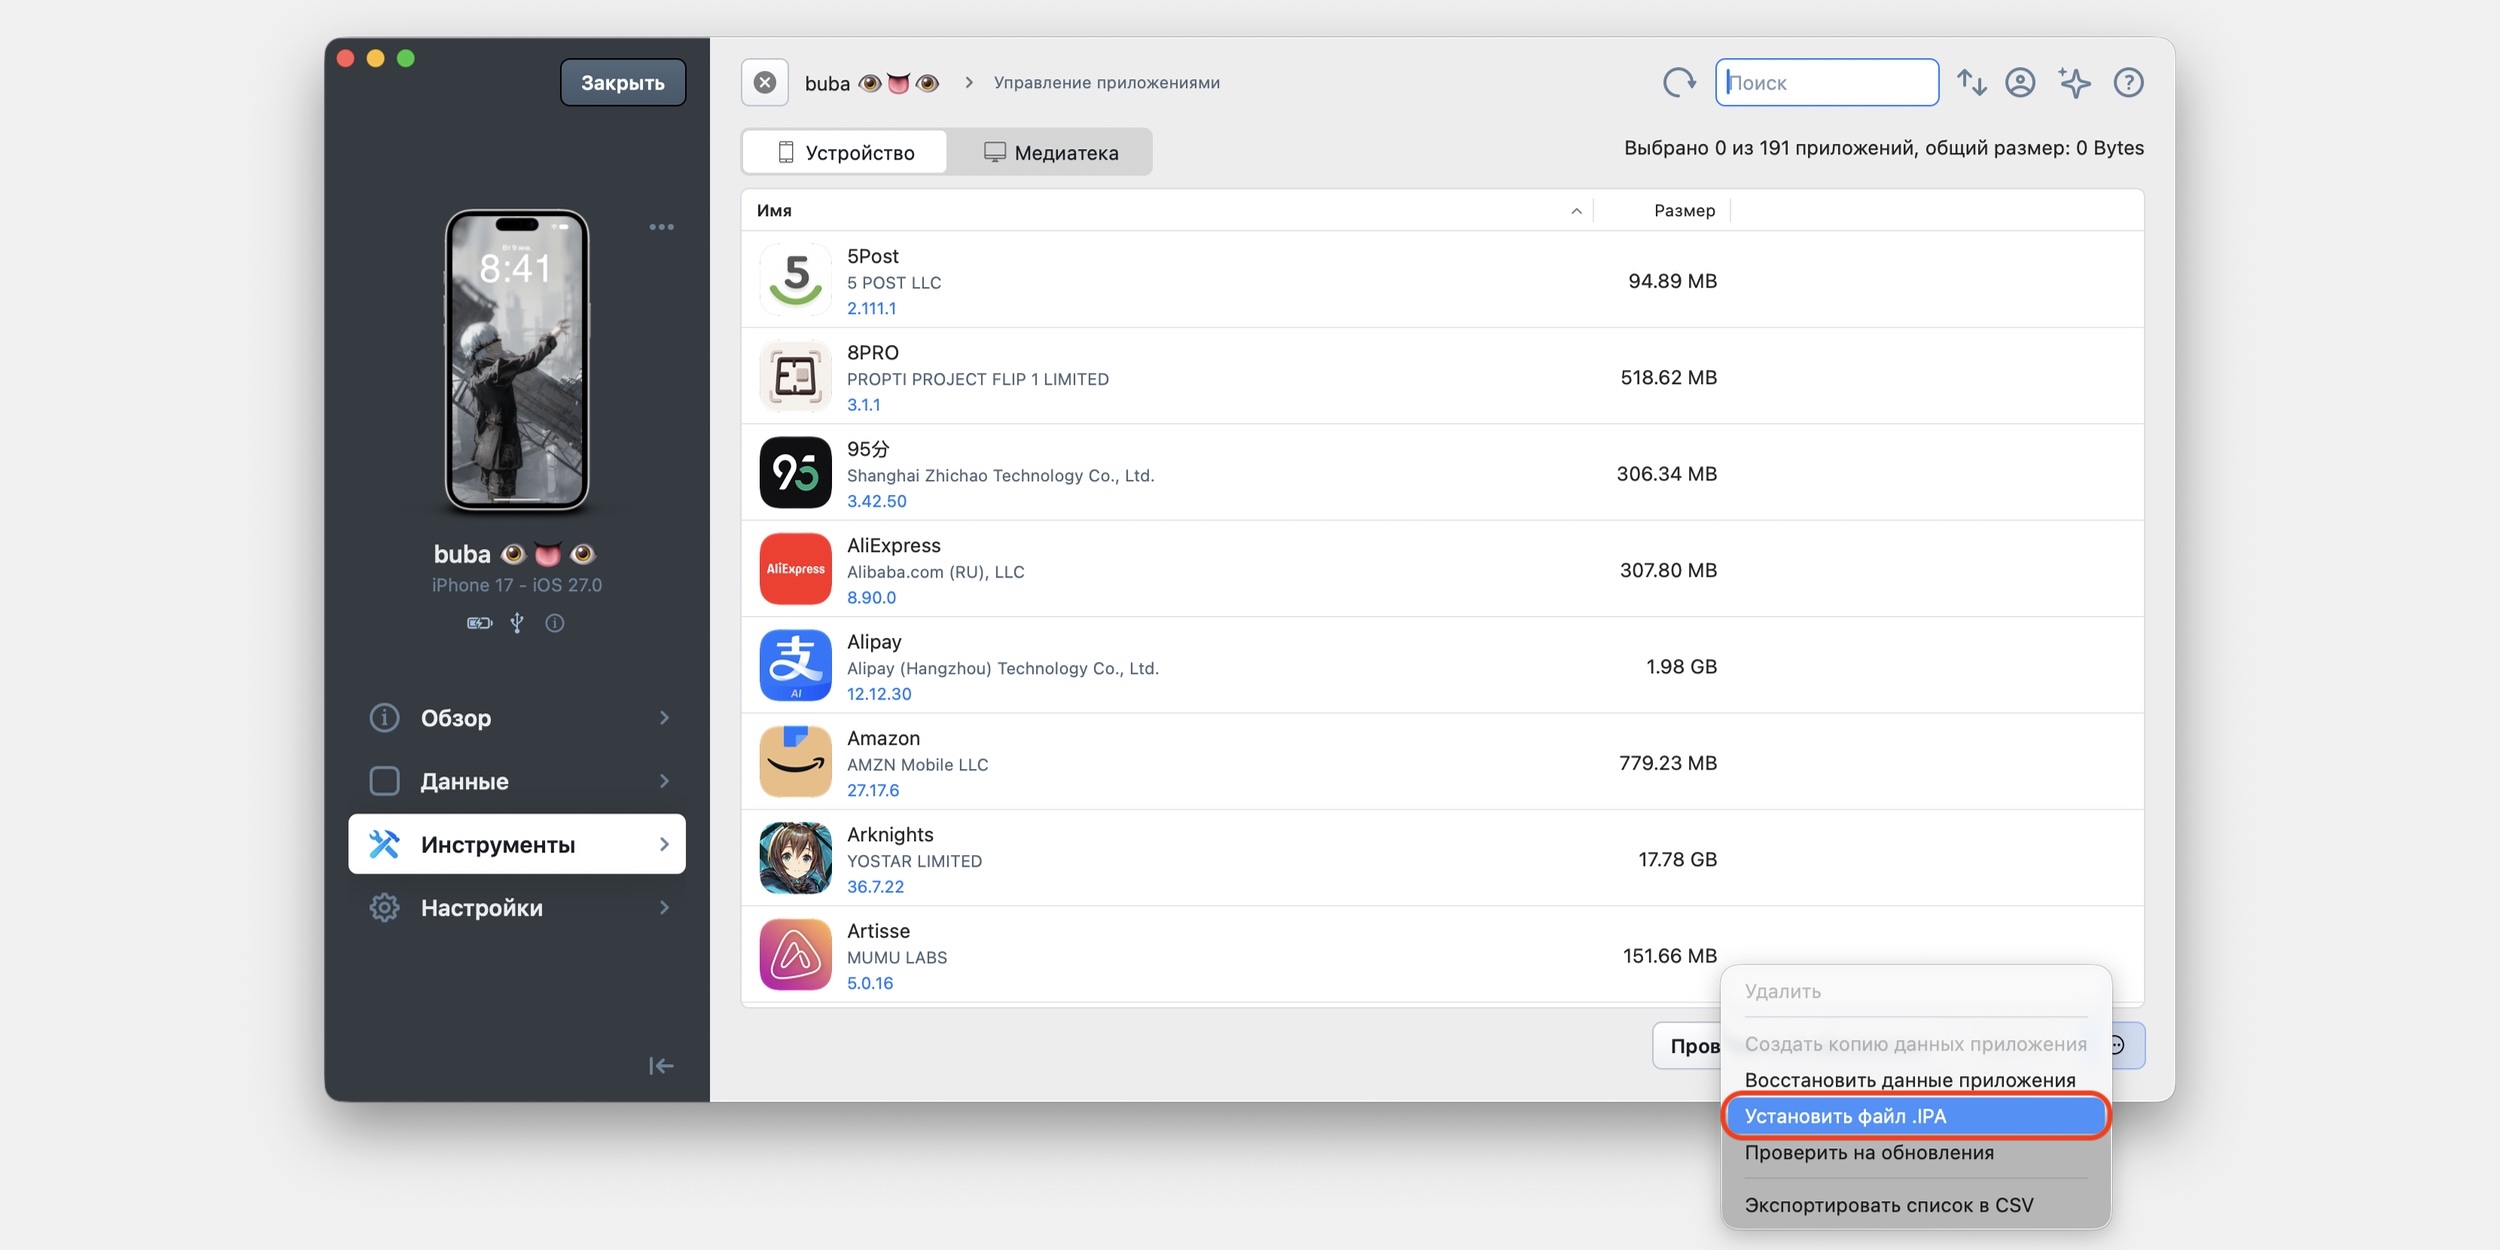Viewport: 2500px width, 1250px height.
Task: Click the USB connection icon under device
Action: [517, 623]
